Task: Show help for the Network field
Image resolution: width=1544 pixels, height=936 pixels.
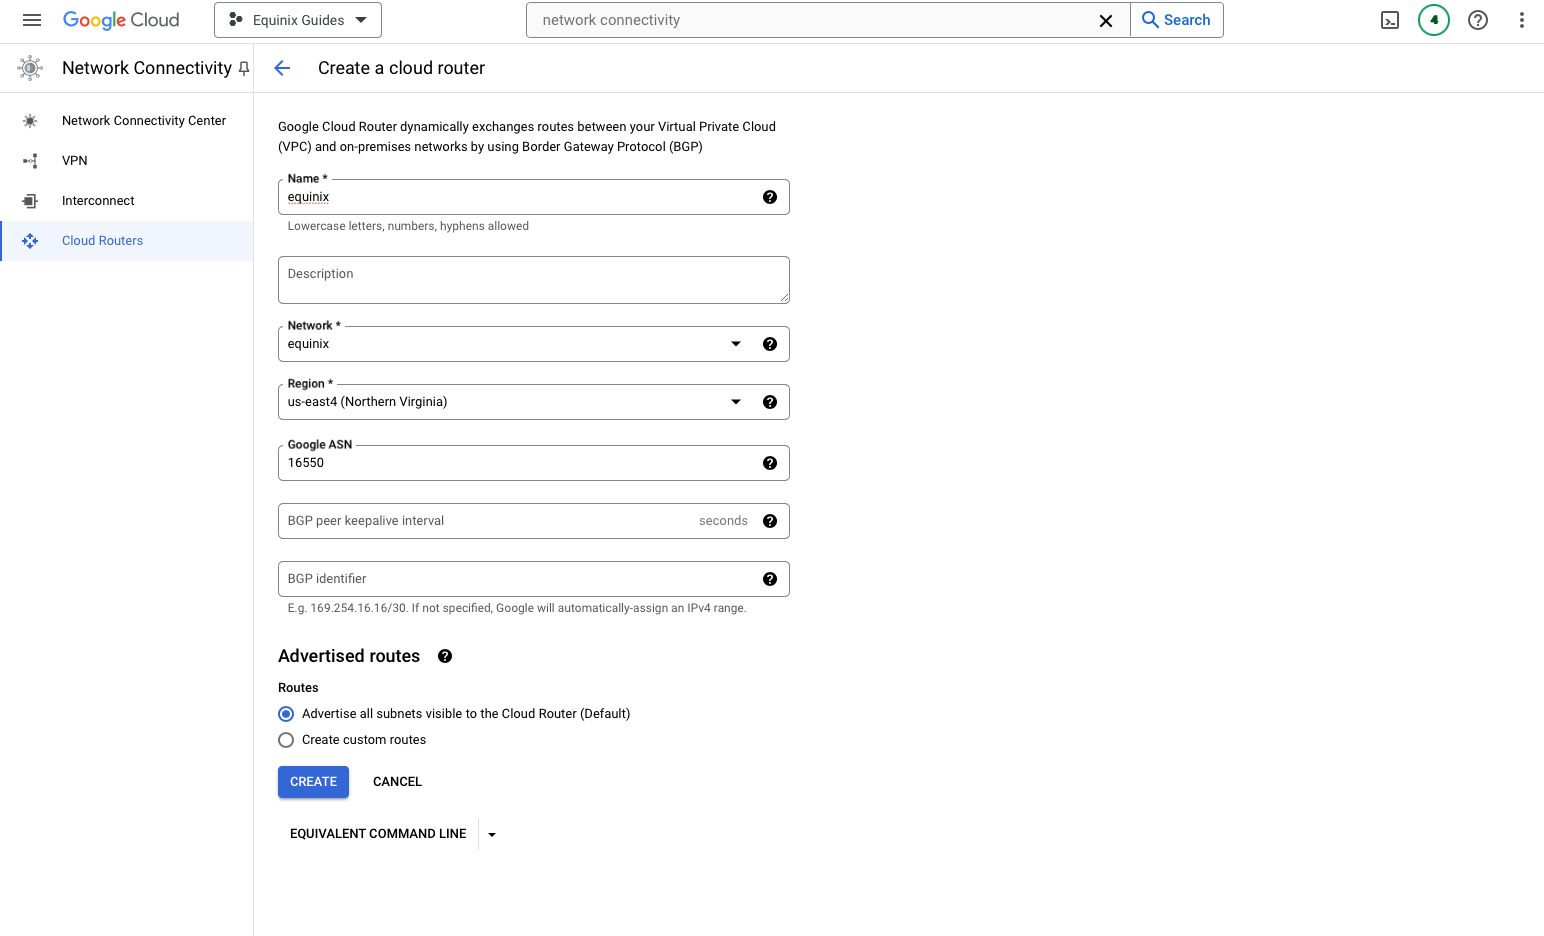Action: [x=770, y=344]
